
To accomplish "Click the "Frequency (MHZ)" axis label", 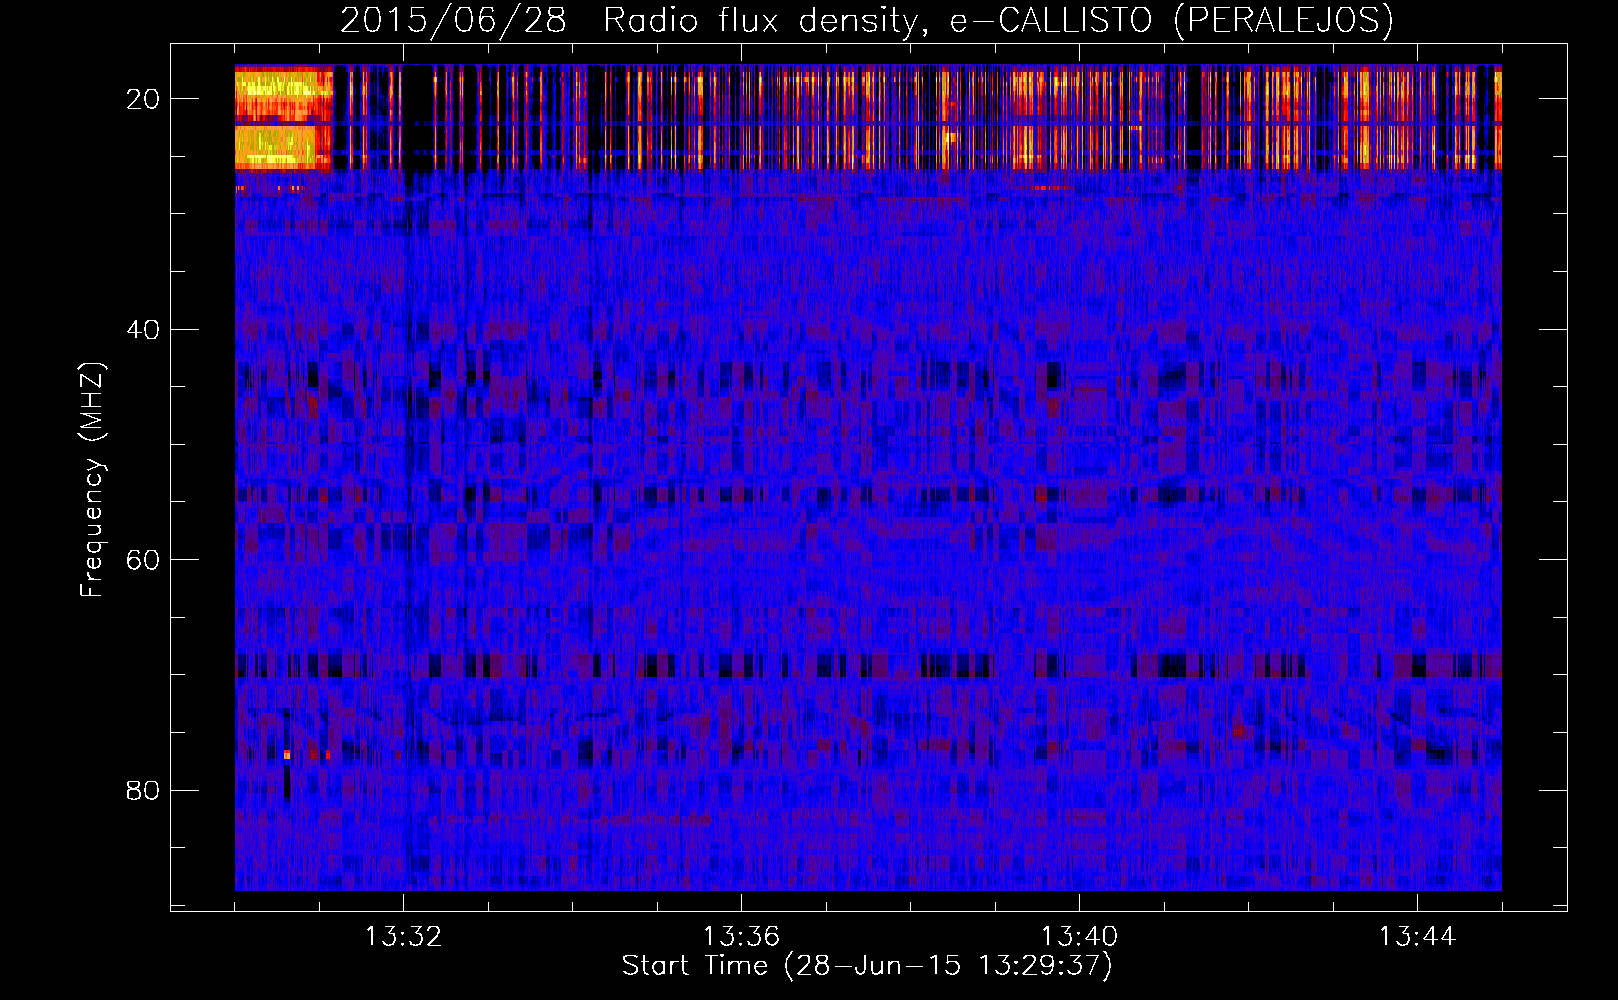I will (92, 480).
